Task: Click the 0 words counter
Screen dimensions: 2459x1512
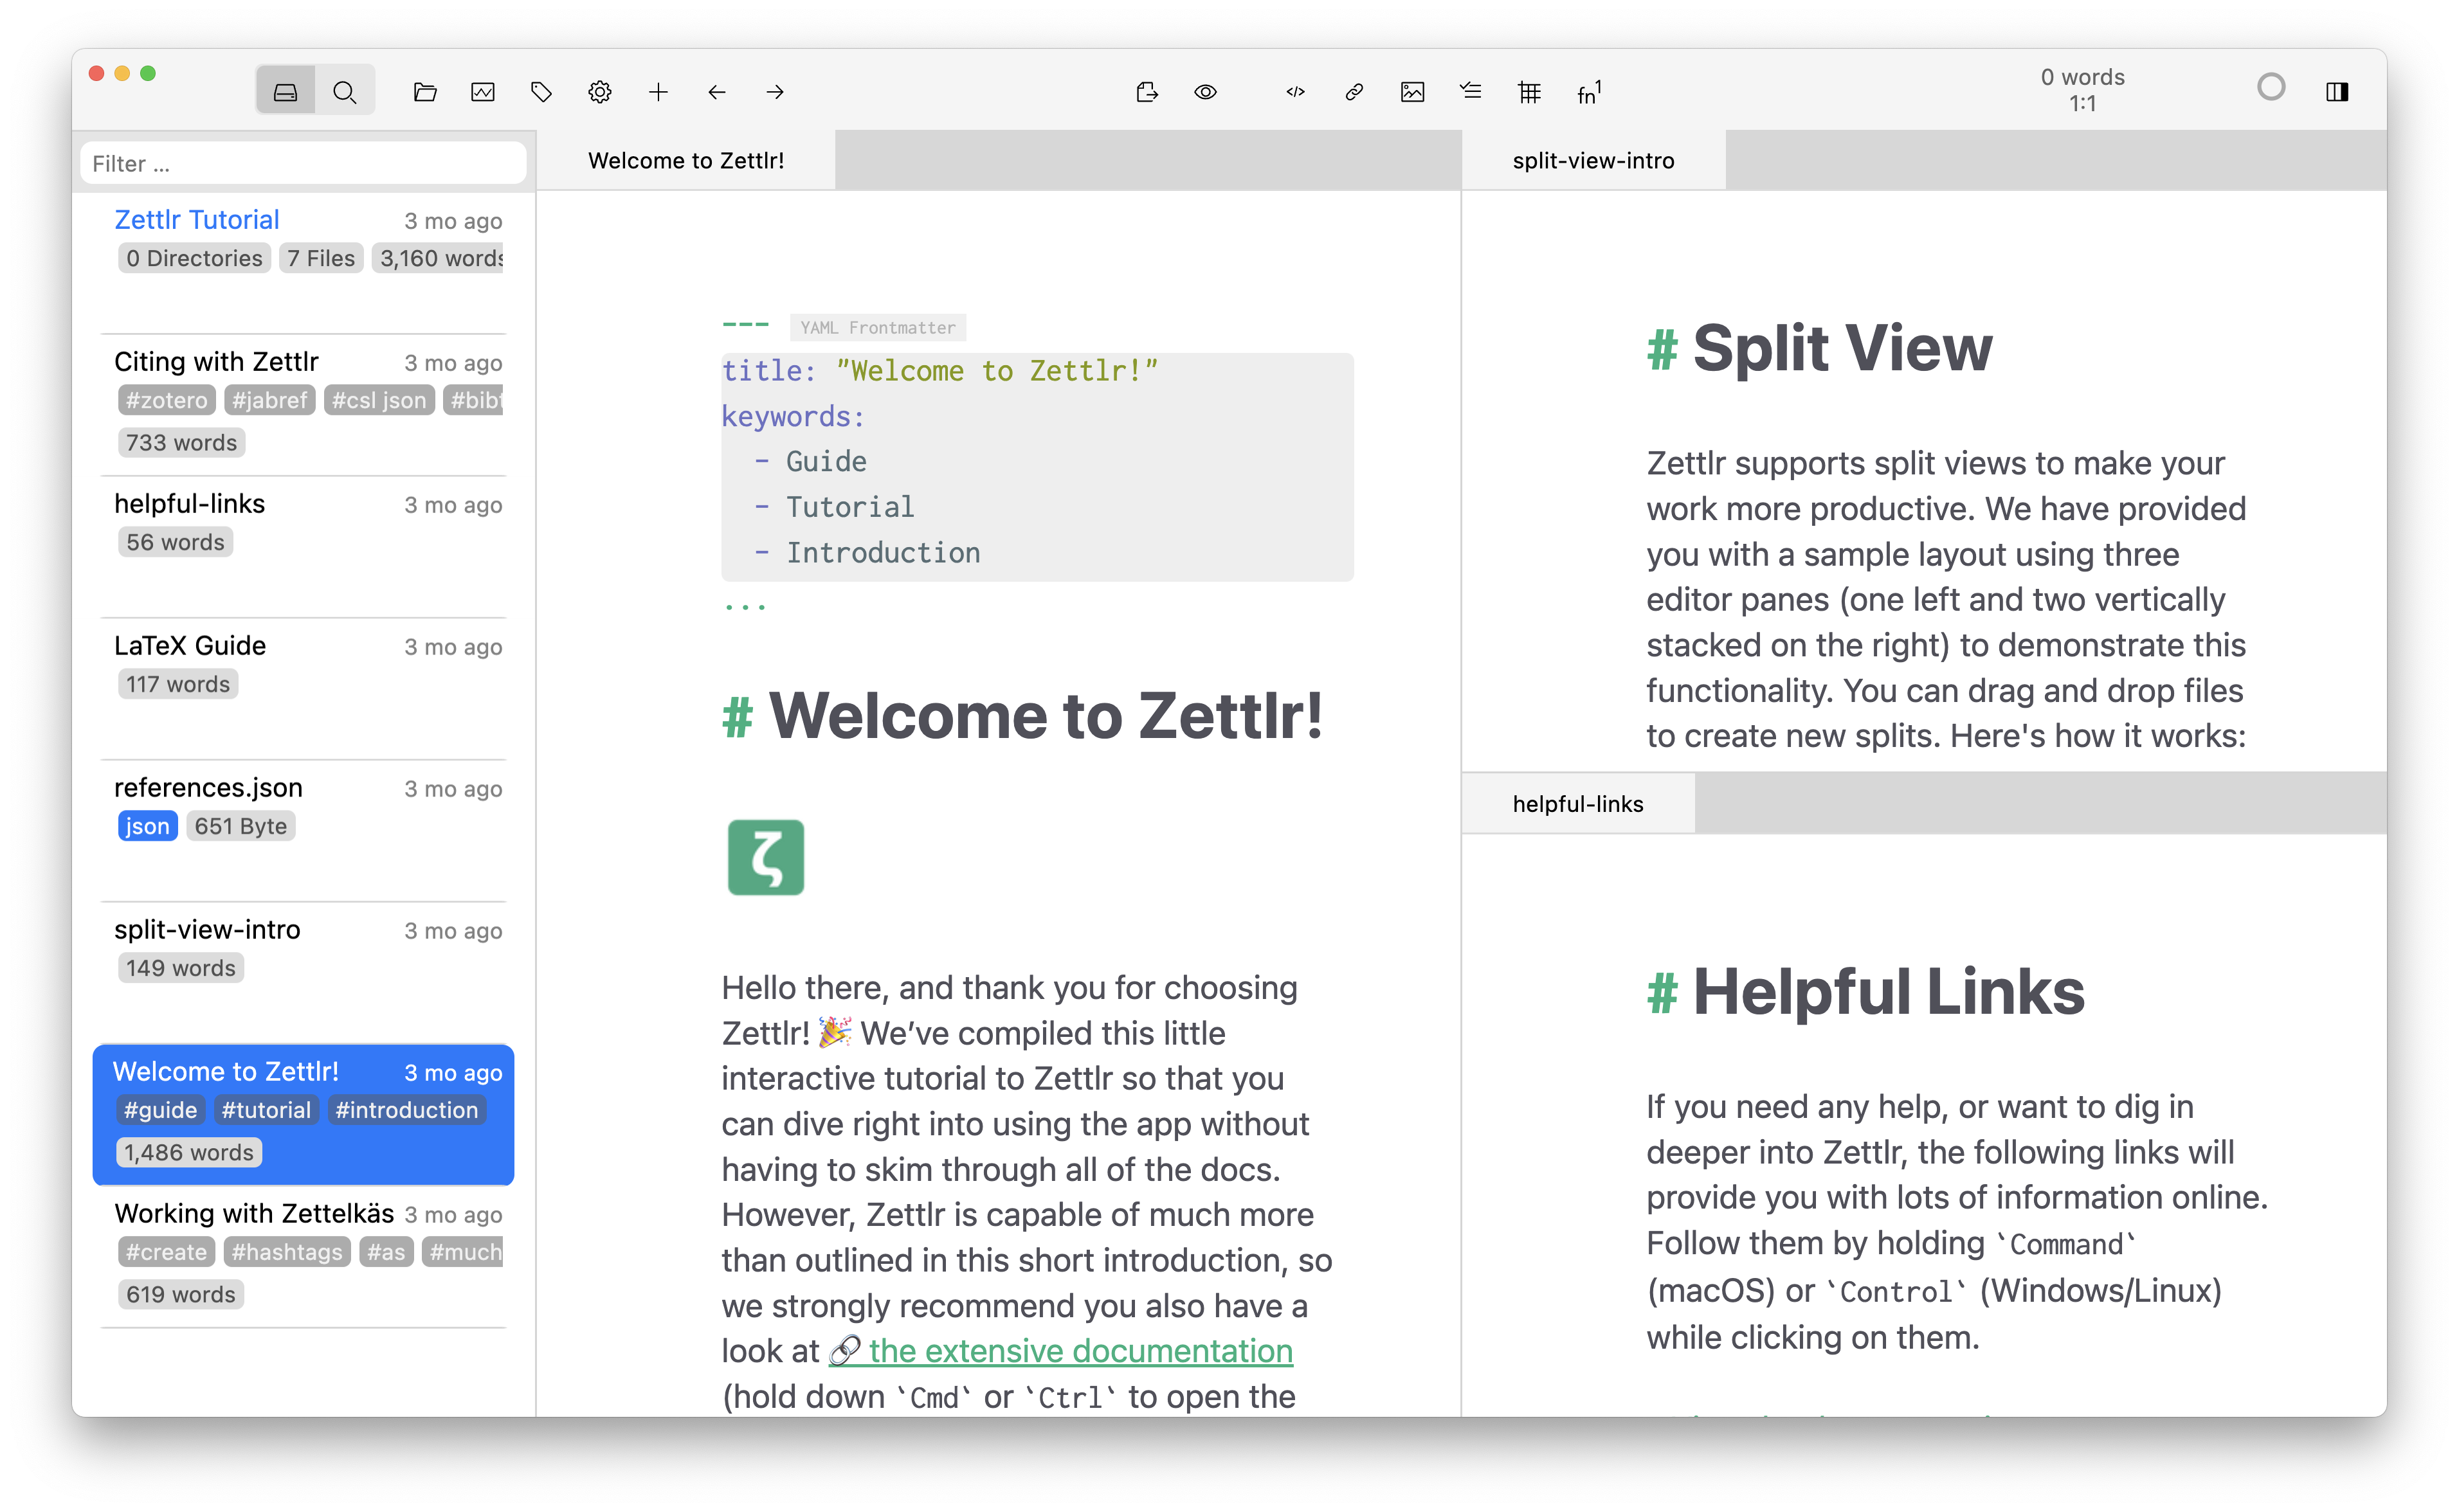Action: point(2082,77)
